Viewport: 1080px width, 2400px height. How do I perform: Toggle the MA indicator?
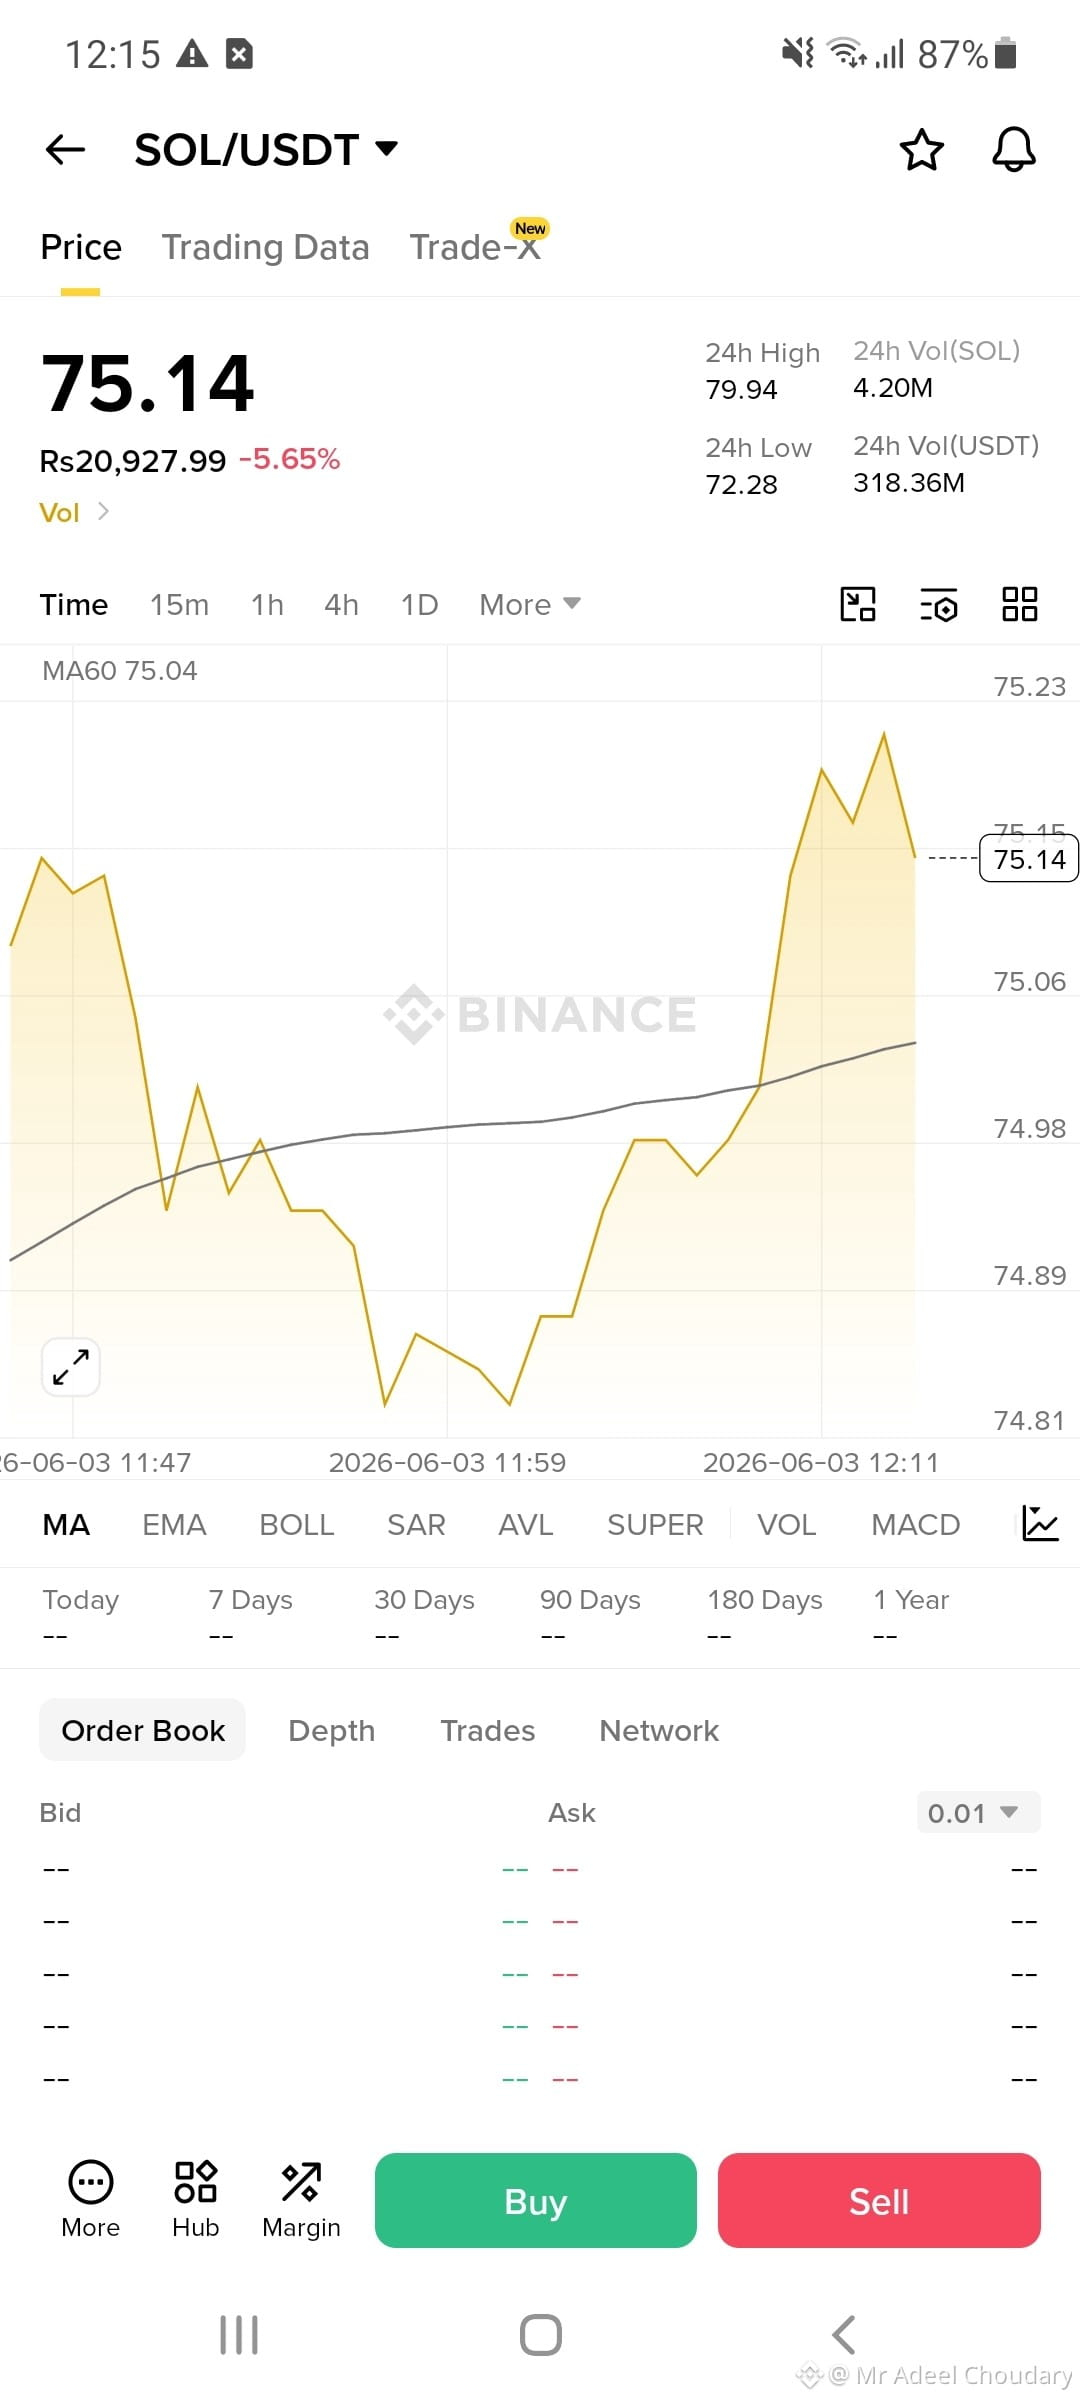(x=66, y=1525)
